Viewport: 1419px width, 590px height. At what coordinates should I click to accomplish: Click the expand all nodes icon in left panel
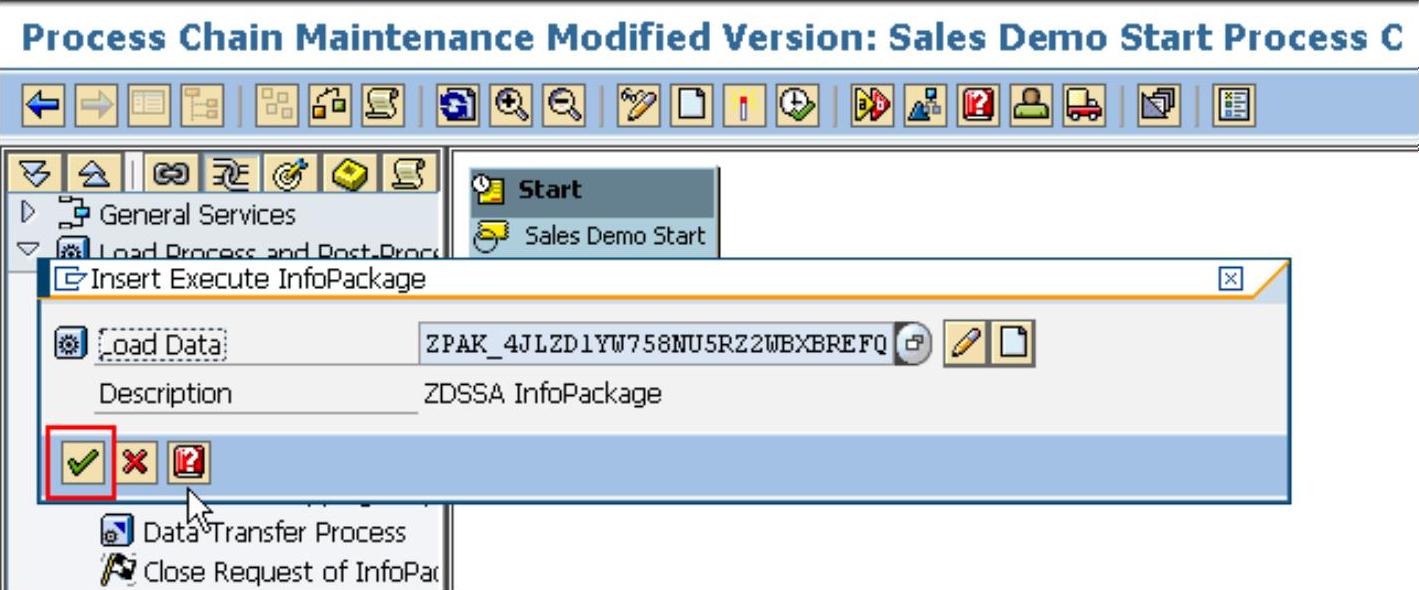(36, 173)
